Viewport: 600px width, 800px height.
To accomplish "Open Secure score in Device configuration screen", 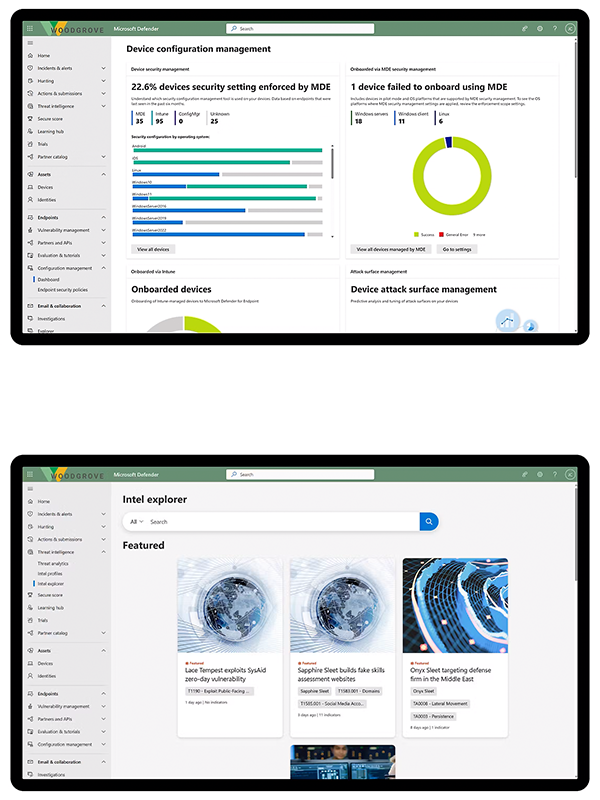I will pyautogui.click(x=50, y=119).
